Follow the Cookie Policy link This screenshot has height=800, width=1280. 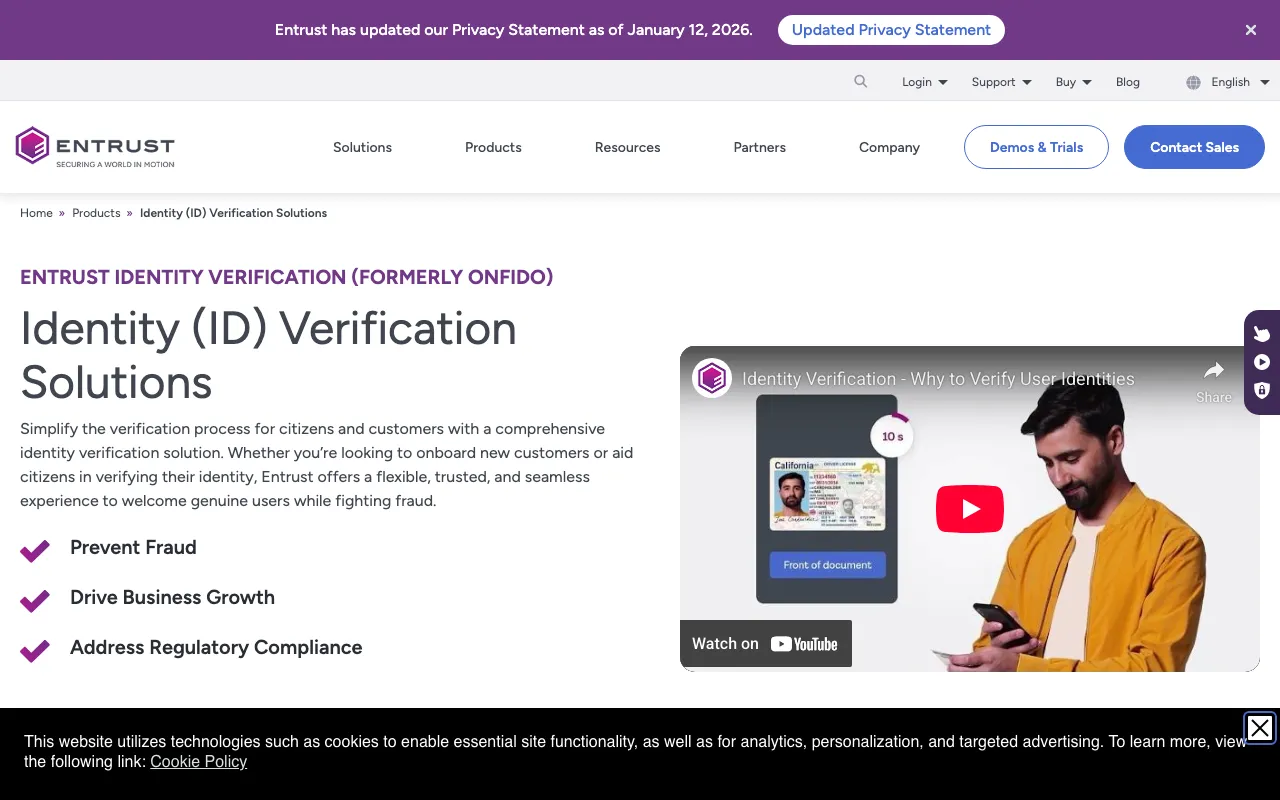point(198,761)
